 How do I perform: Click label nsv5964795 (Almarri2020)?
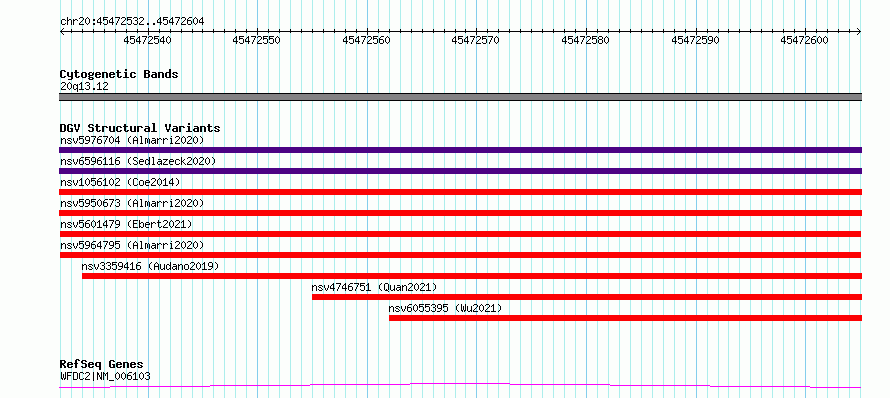coord(132,245)
